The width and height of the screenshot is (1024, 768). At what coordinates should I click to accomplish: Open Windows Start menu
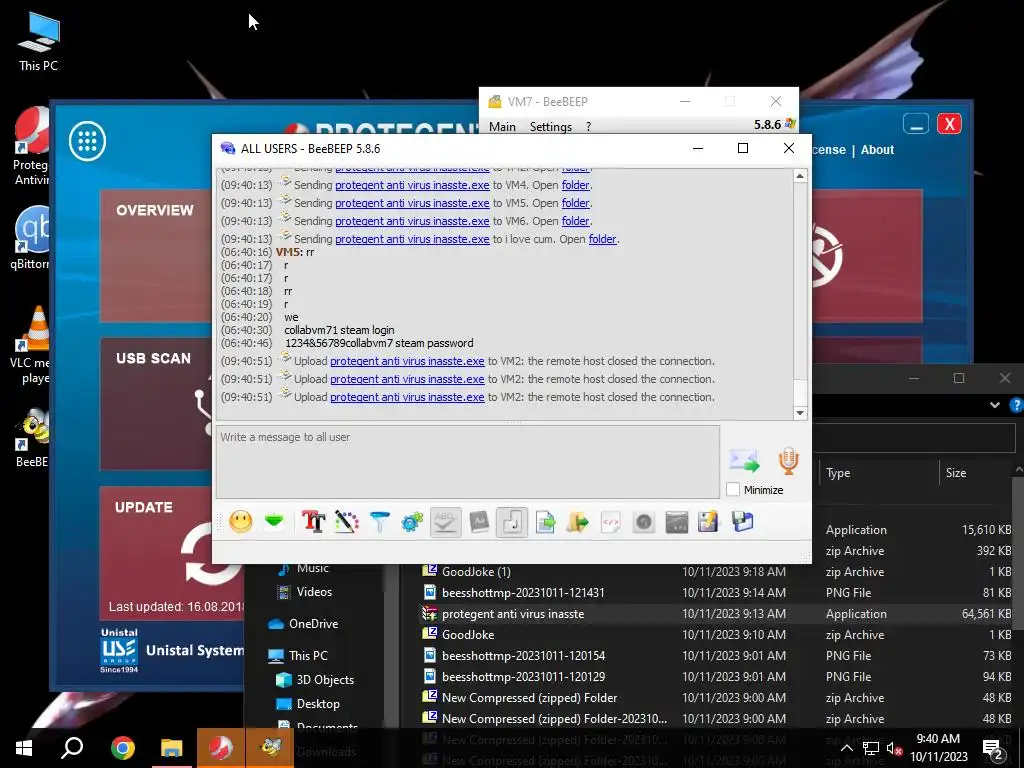click(24, 748)
